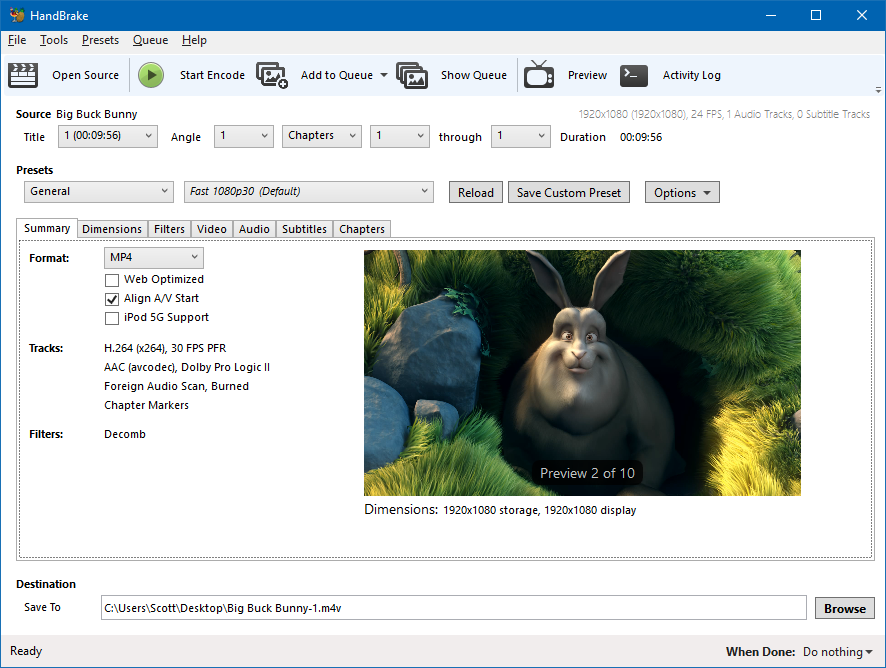Viewport: 886px width, 668px height.
Task: Click the Big Buck Bunny preview image
Action: coord(582,373)
